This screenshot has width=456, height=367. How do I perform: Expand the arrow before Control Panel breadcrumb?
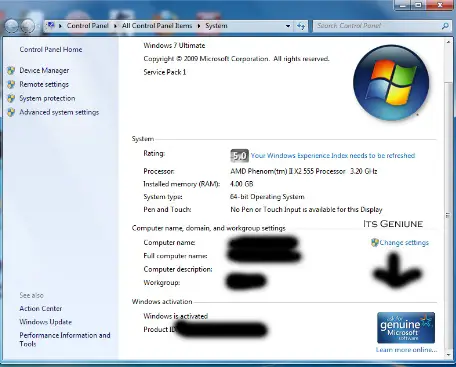(60, 26)
